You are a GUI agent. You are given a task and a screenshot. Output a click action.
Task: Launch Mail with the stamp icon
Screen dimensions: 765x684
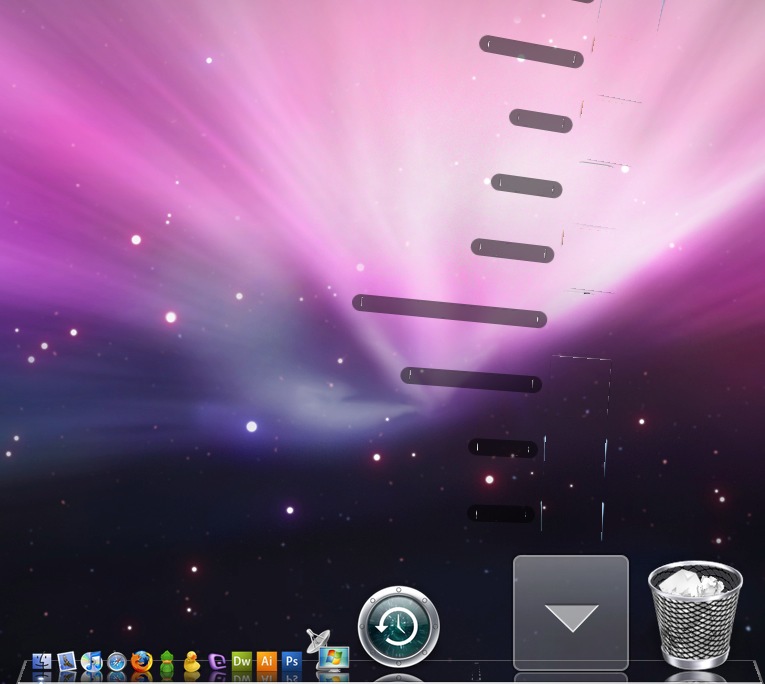[x=67, y=662]
